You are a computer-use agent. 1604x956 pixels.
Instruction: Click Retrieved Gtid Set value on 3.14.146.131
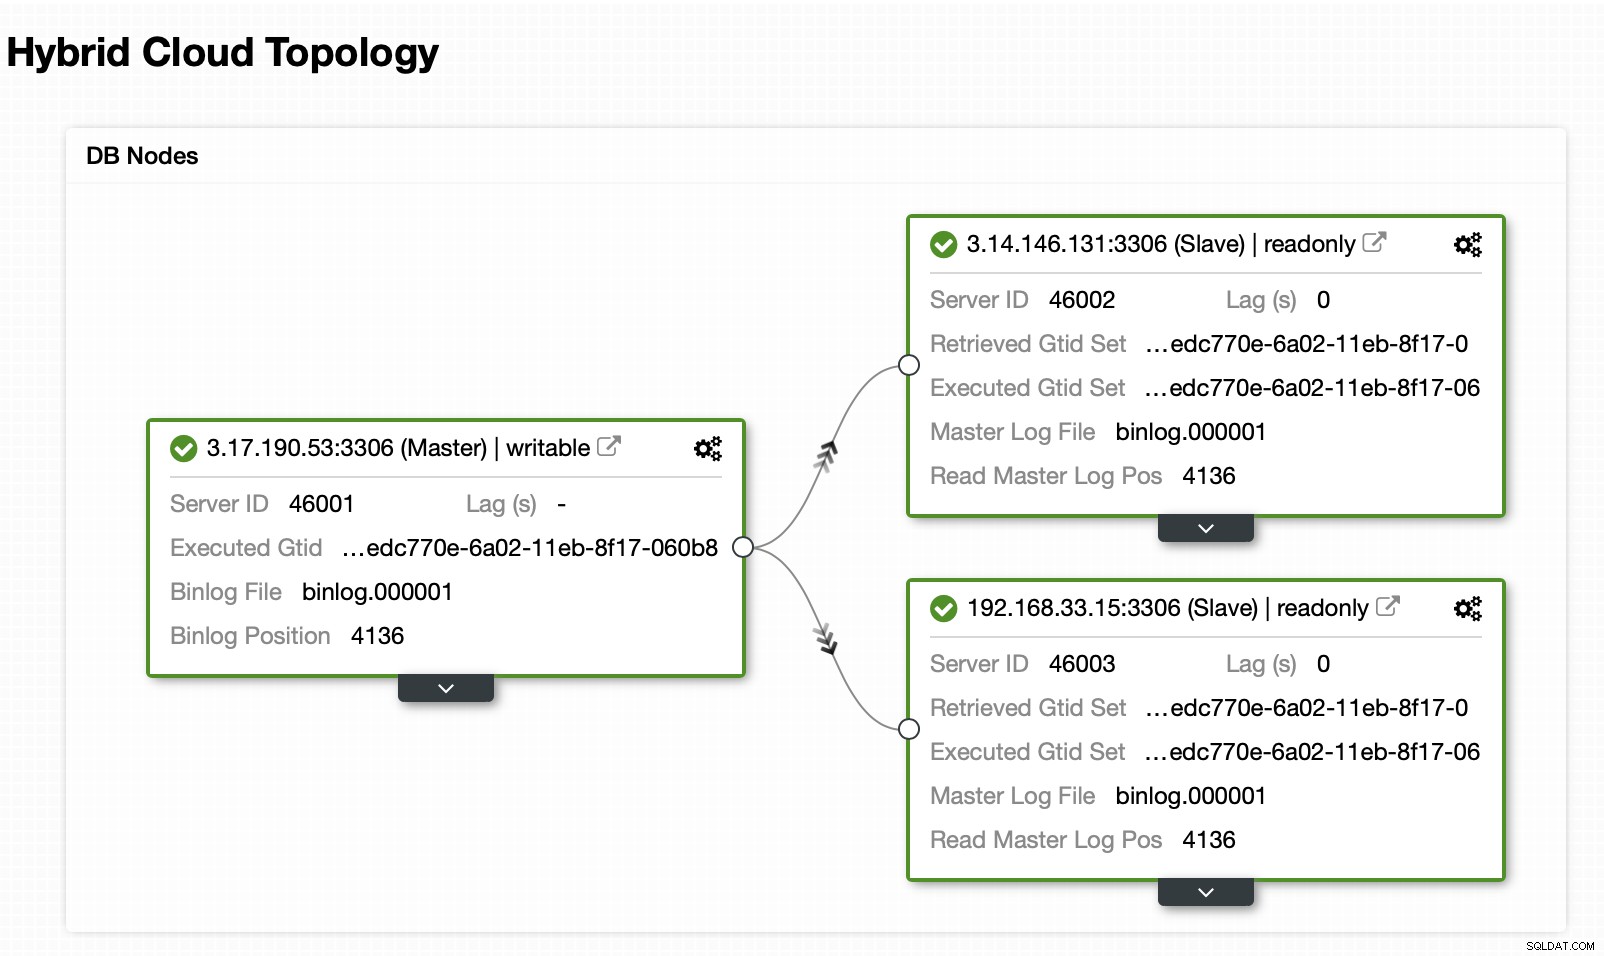click(x=1307, y=344)
